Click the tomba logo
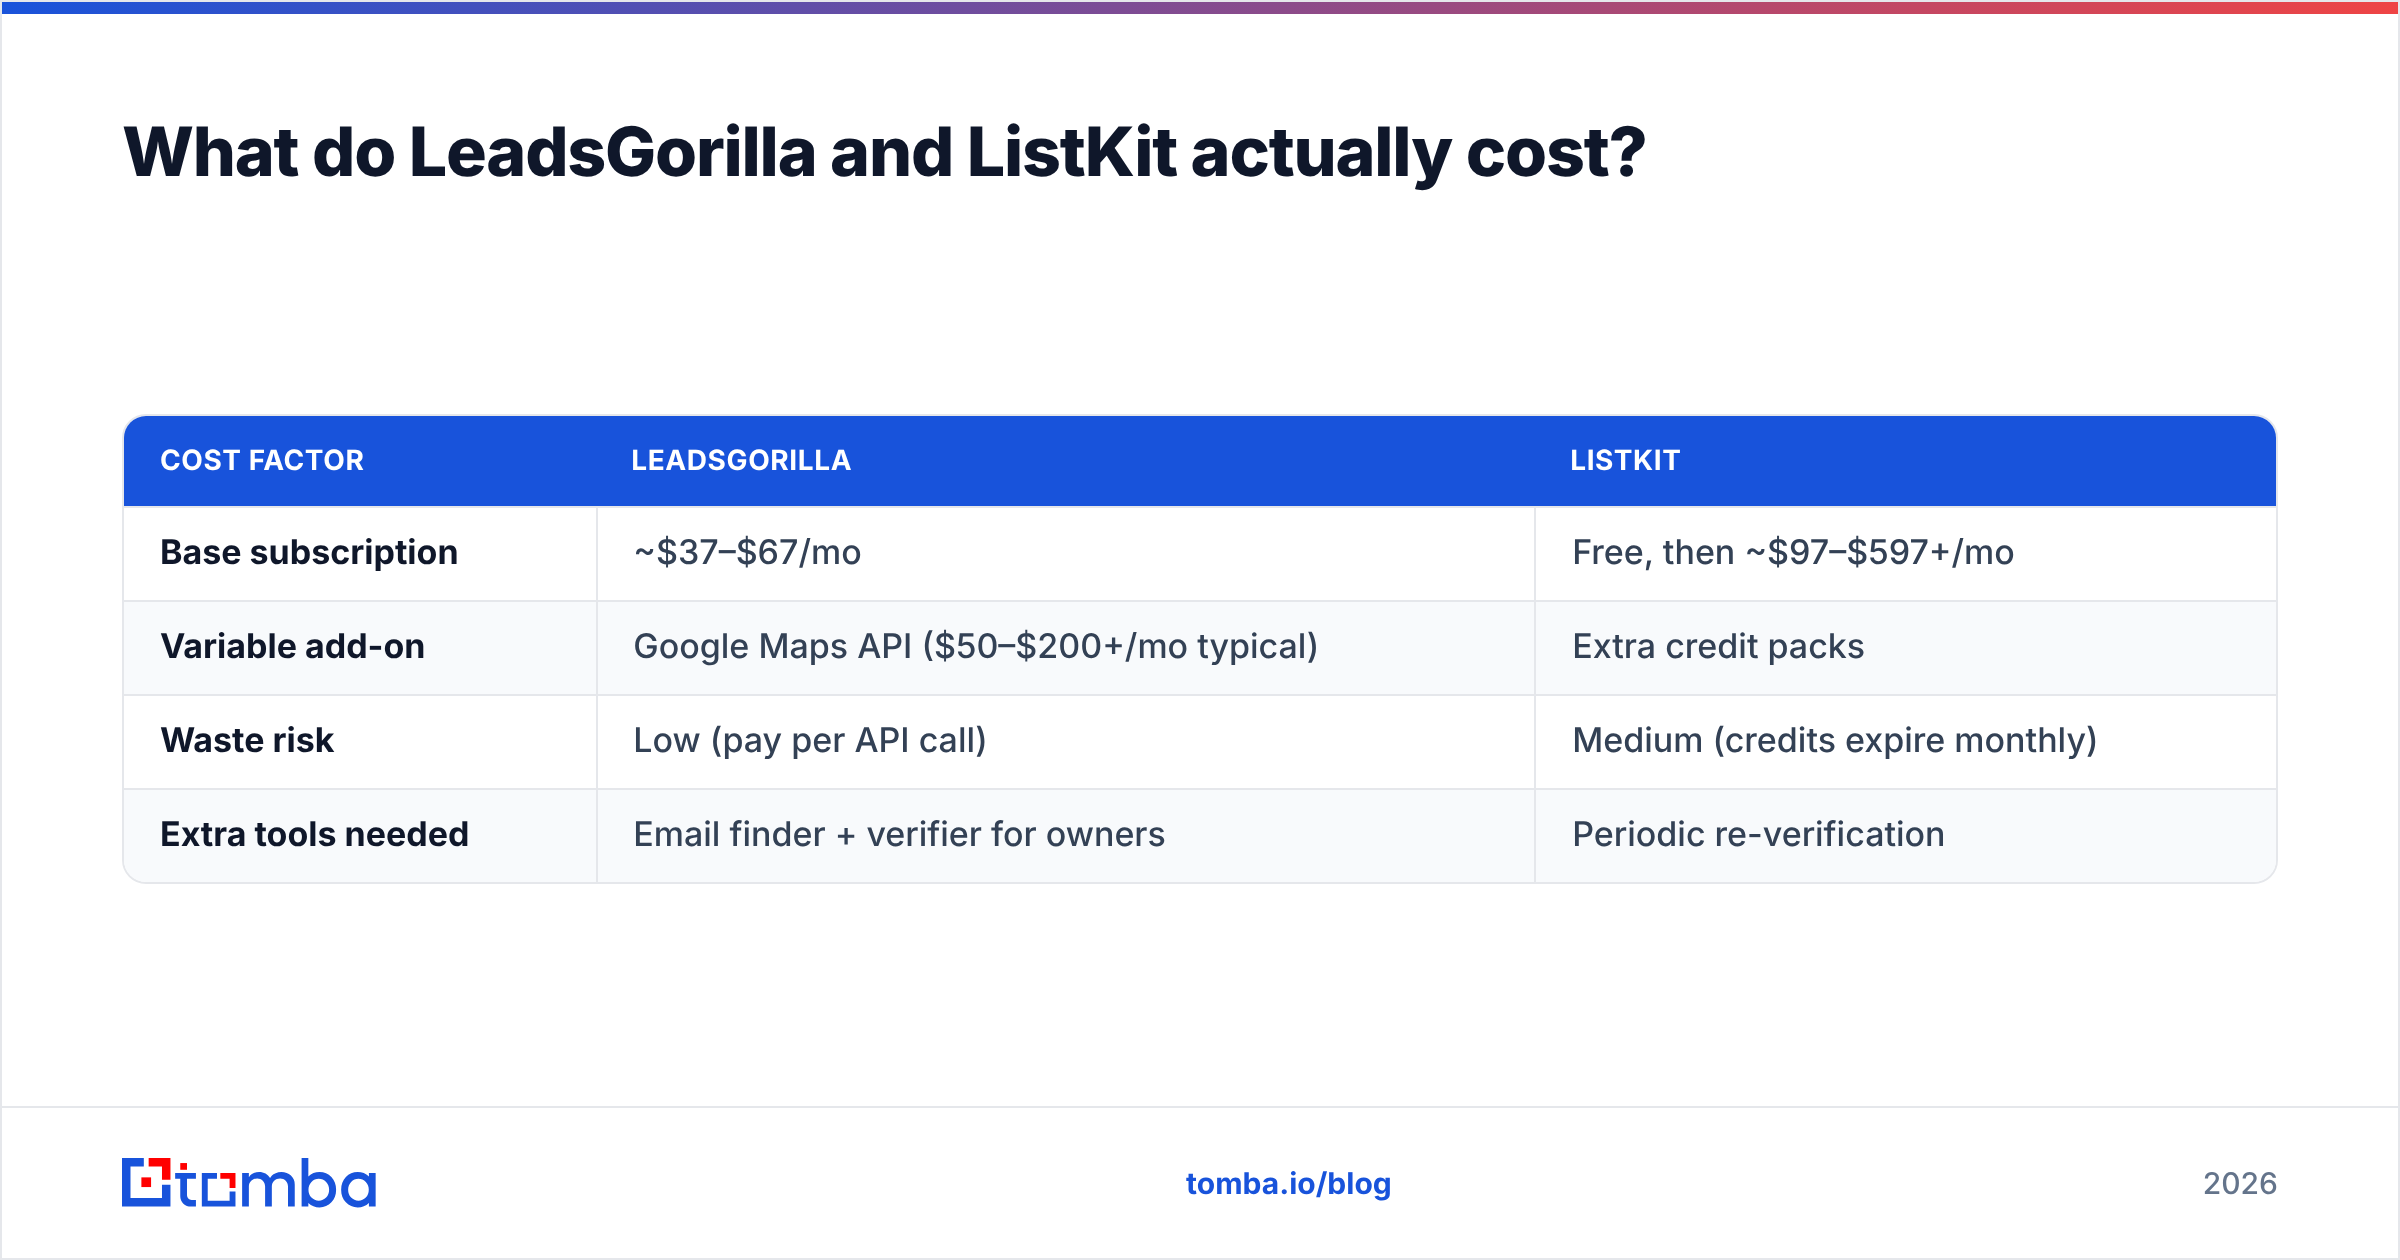Image resolution: width=2400 pixels, height=1260 pixels. [249, 1183]
